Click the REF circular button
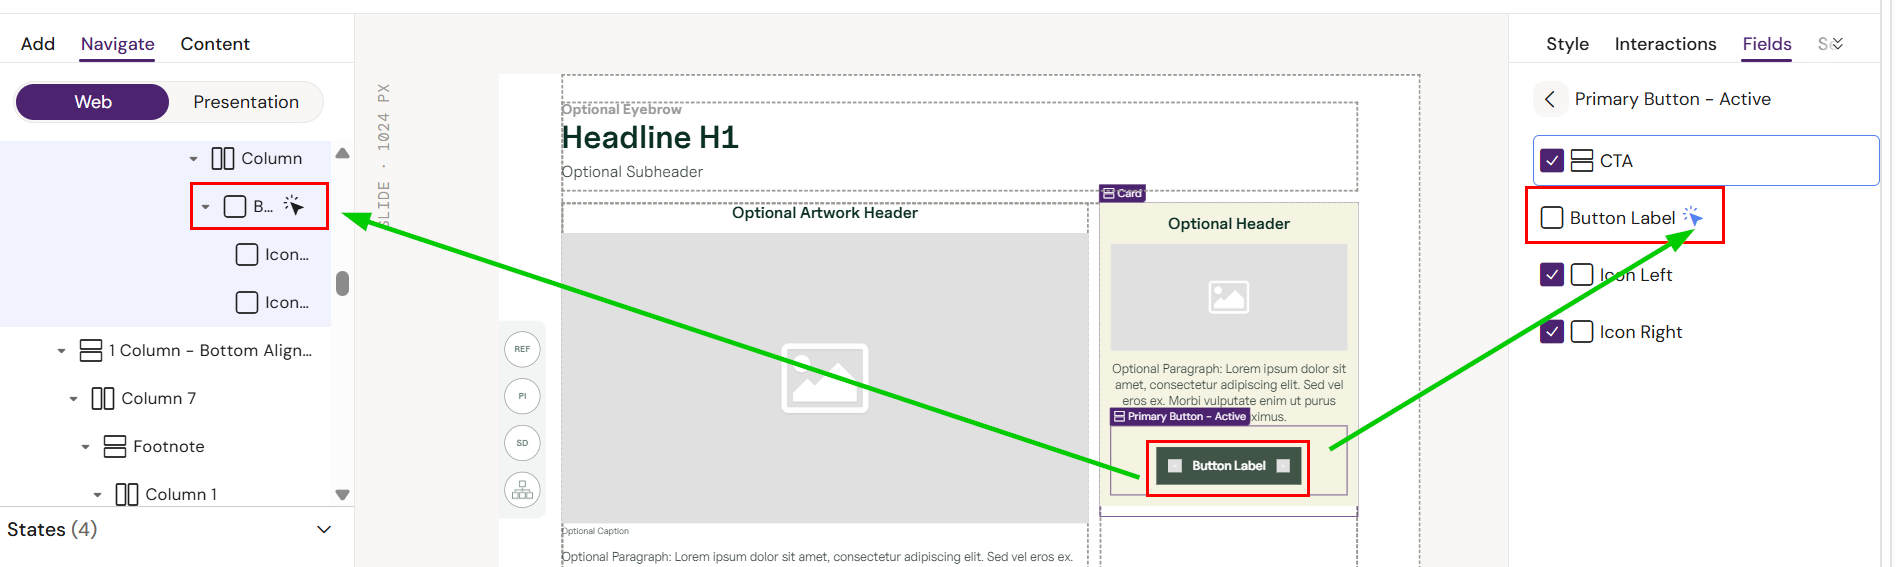The height and width of the screenshot is (567, 1896). 522,349
